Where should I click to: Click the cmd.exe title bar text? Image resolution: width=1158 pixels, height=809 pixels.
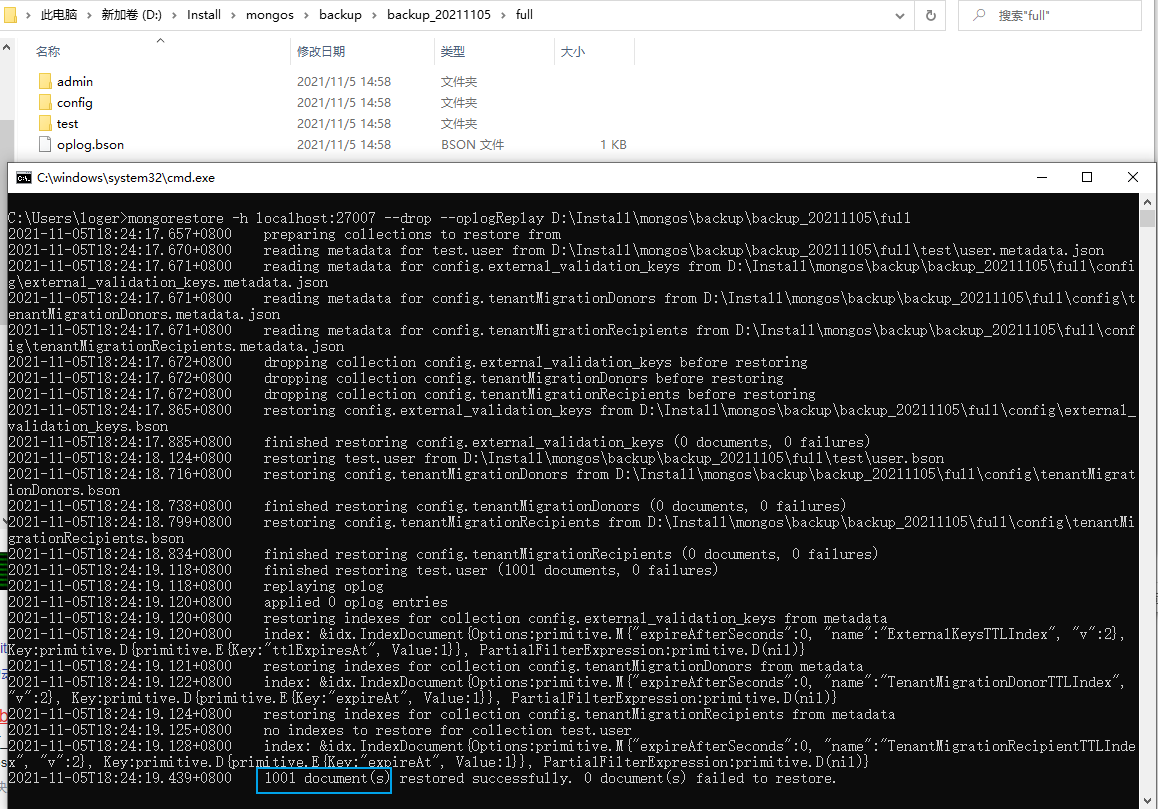point(126,178)
